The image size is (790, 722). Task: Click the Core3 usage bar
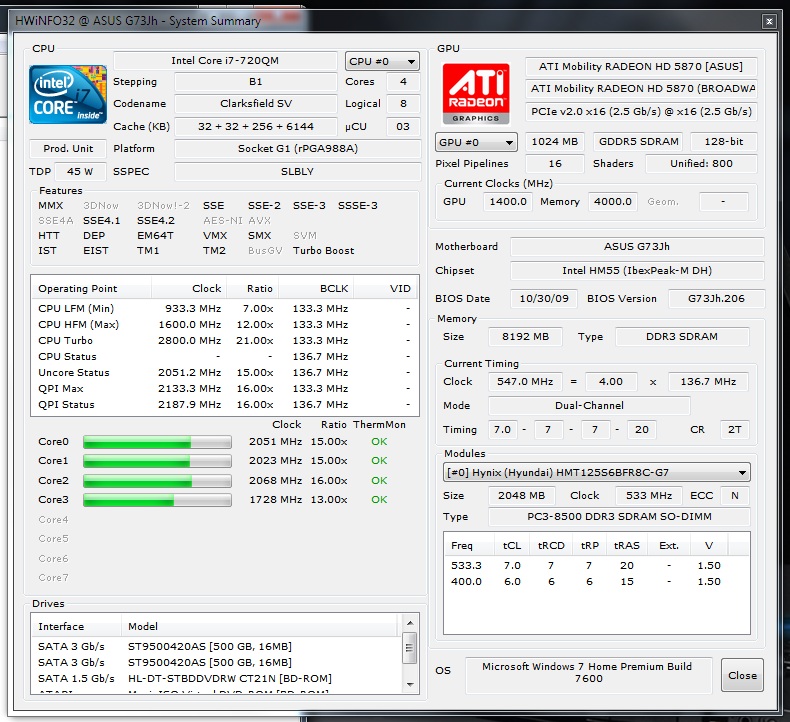coord(156,499)
